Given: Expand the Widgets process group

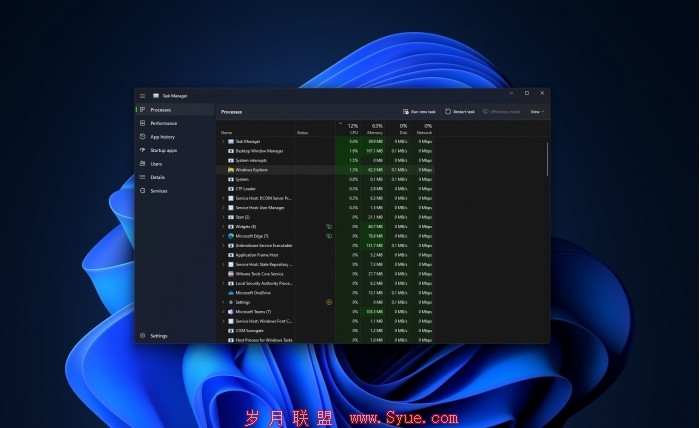Looking at the screenshot, I should coord(224,227).
